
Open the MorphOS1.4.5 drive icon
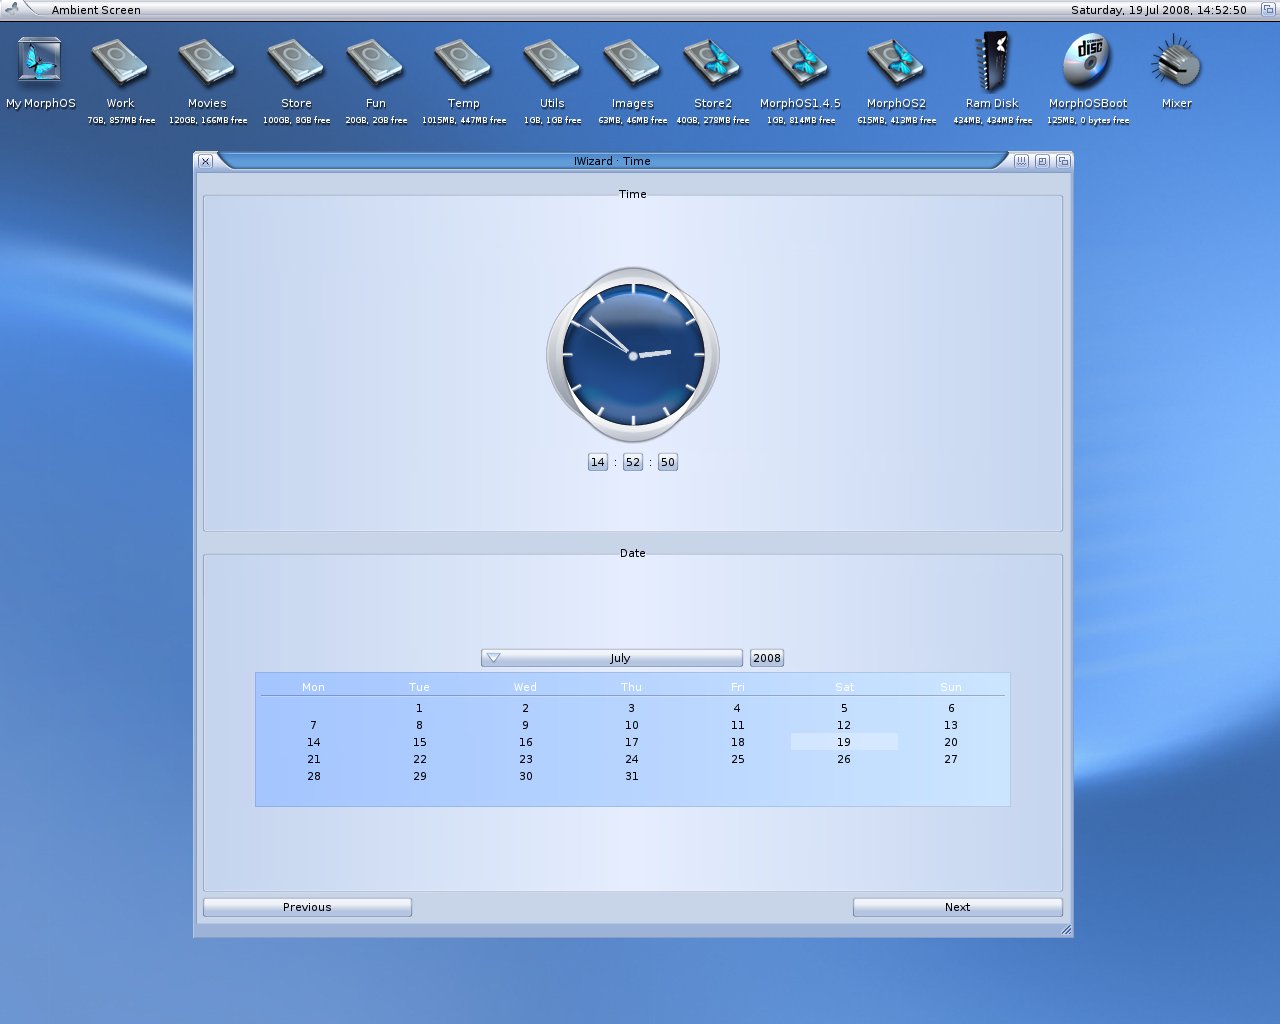coord(800,64)
